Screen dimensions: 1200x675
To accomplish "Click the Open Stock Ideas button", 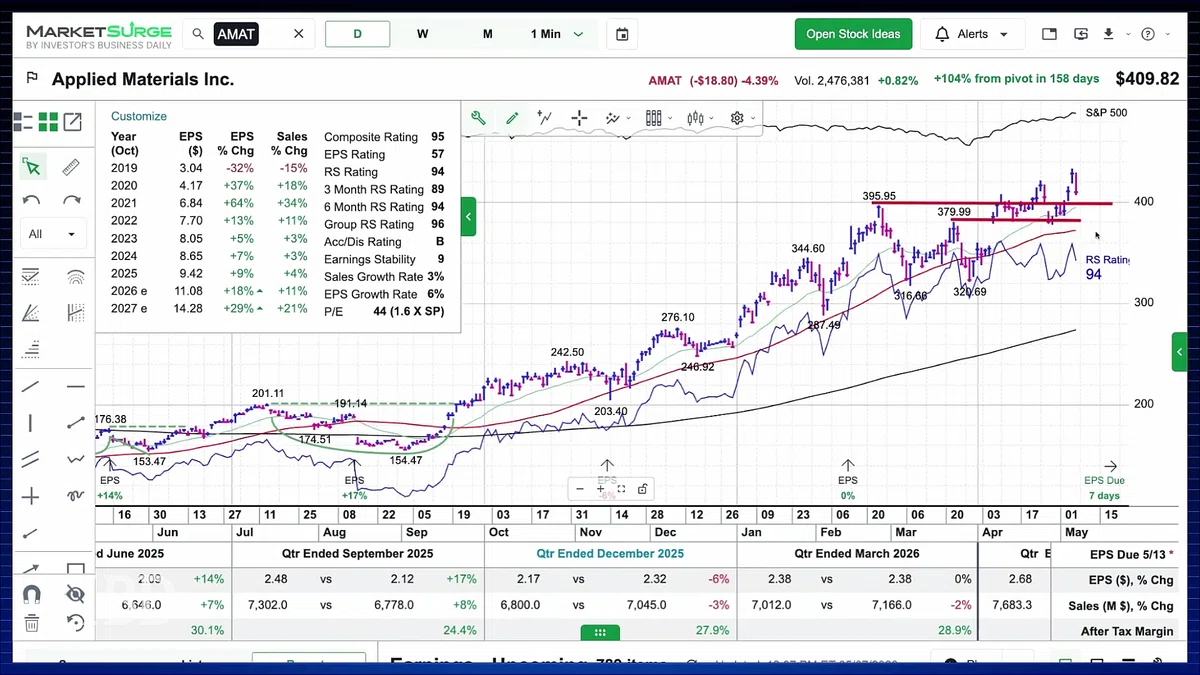I will [x=853, y=34].
